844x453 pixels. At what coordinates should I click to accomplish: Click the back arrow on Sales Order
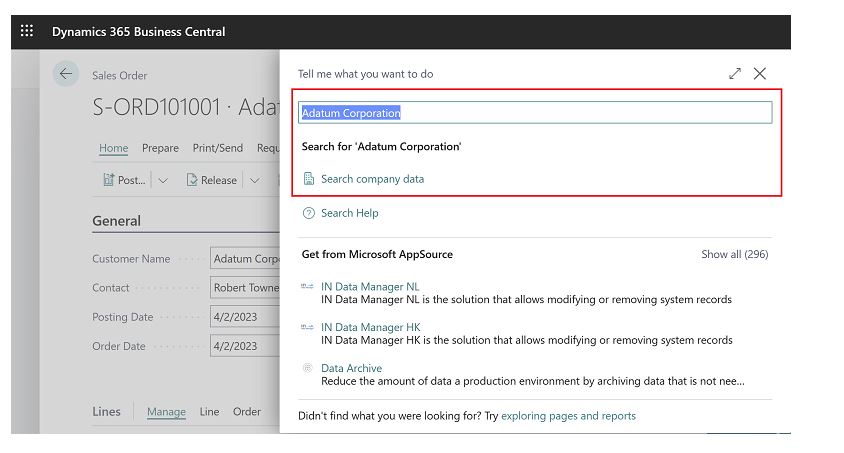tap(66, 74)
